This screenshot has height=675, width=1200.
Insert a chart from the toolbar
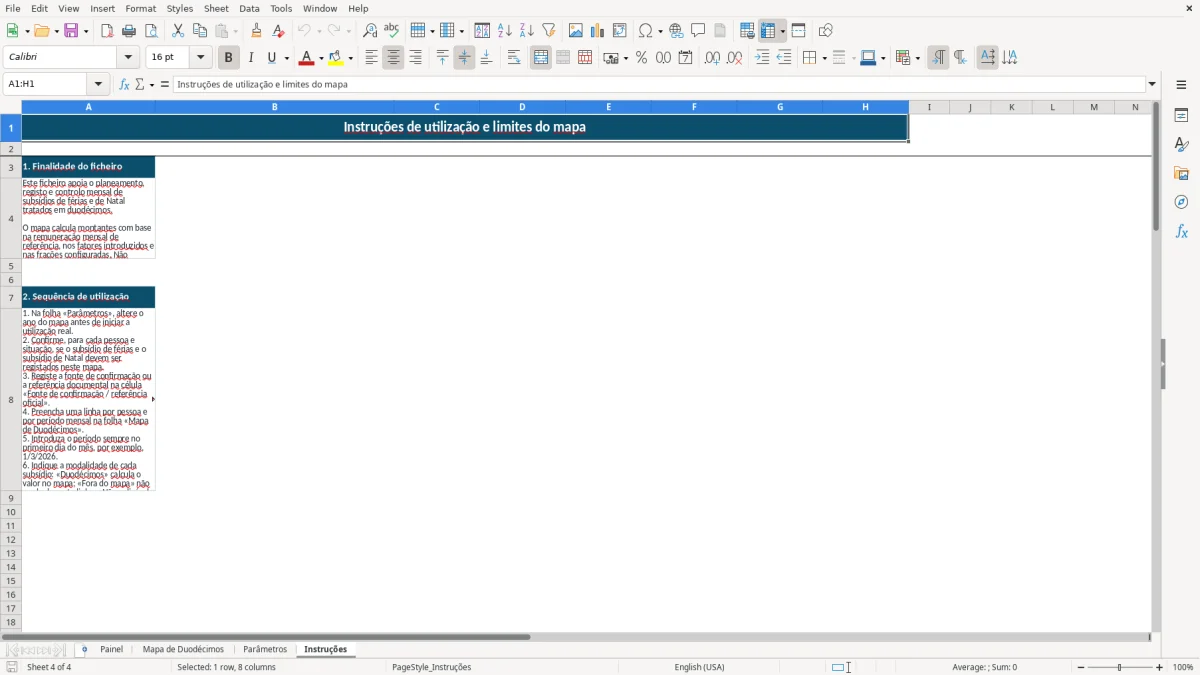coord(598,31)
